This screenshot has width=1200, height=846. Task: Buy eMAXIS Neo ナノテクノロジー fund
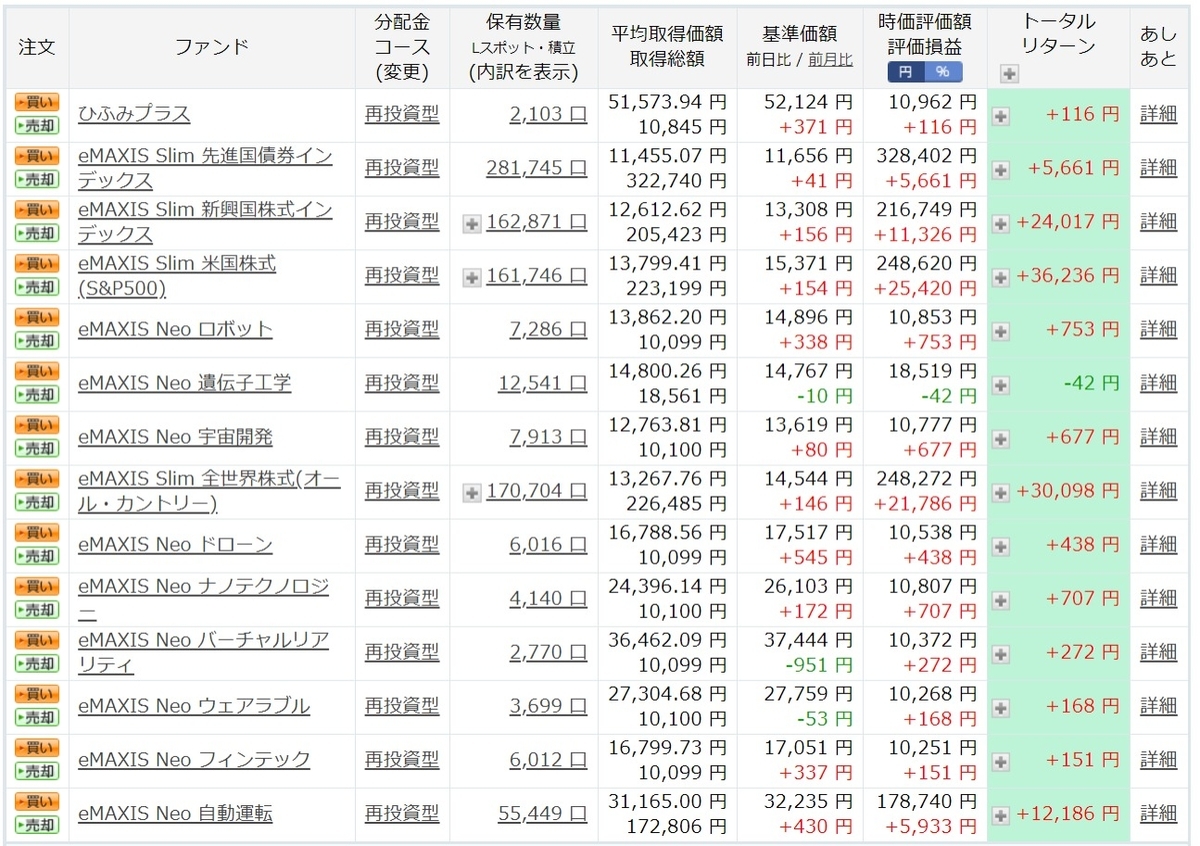tap(37, 589)
